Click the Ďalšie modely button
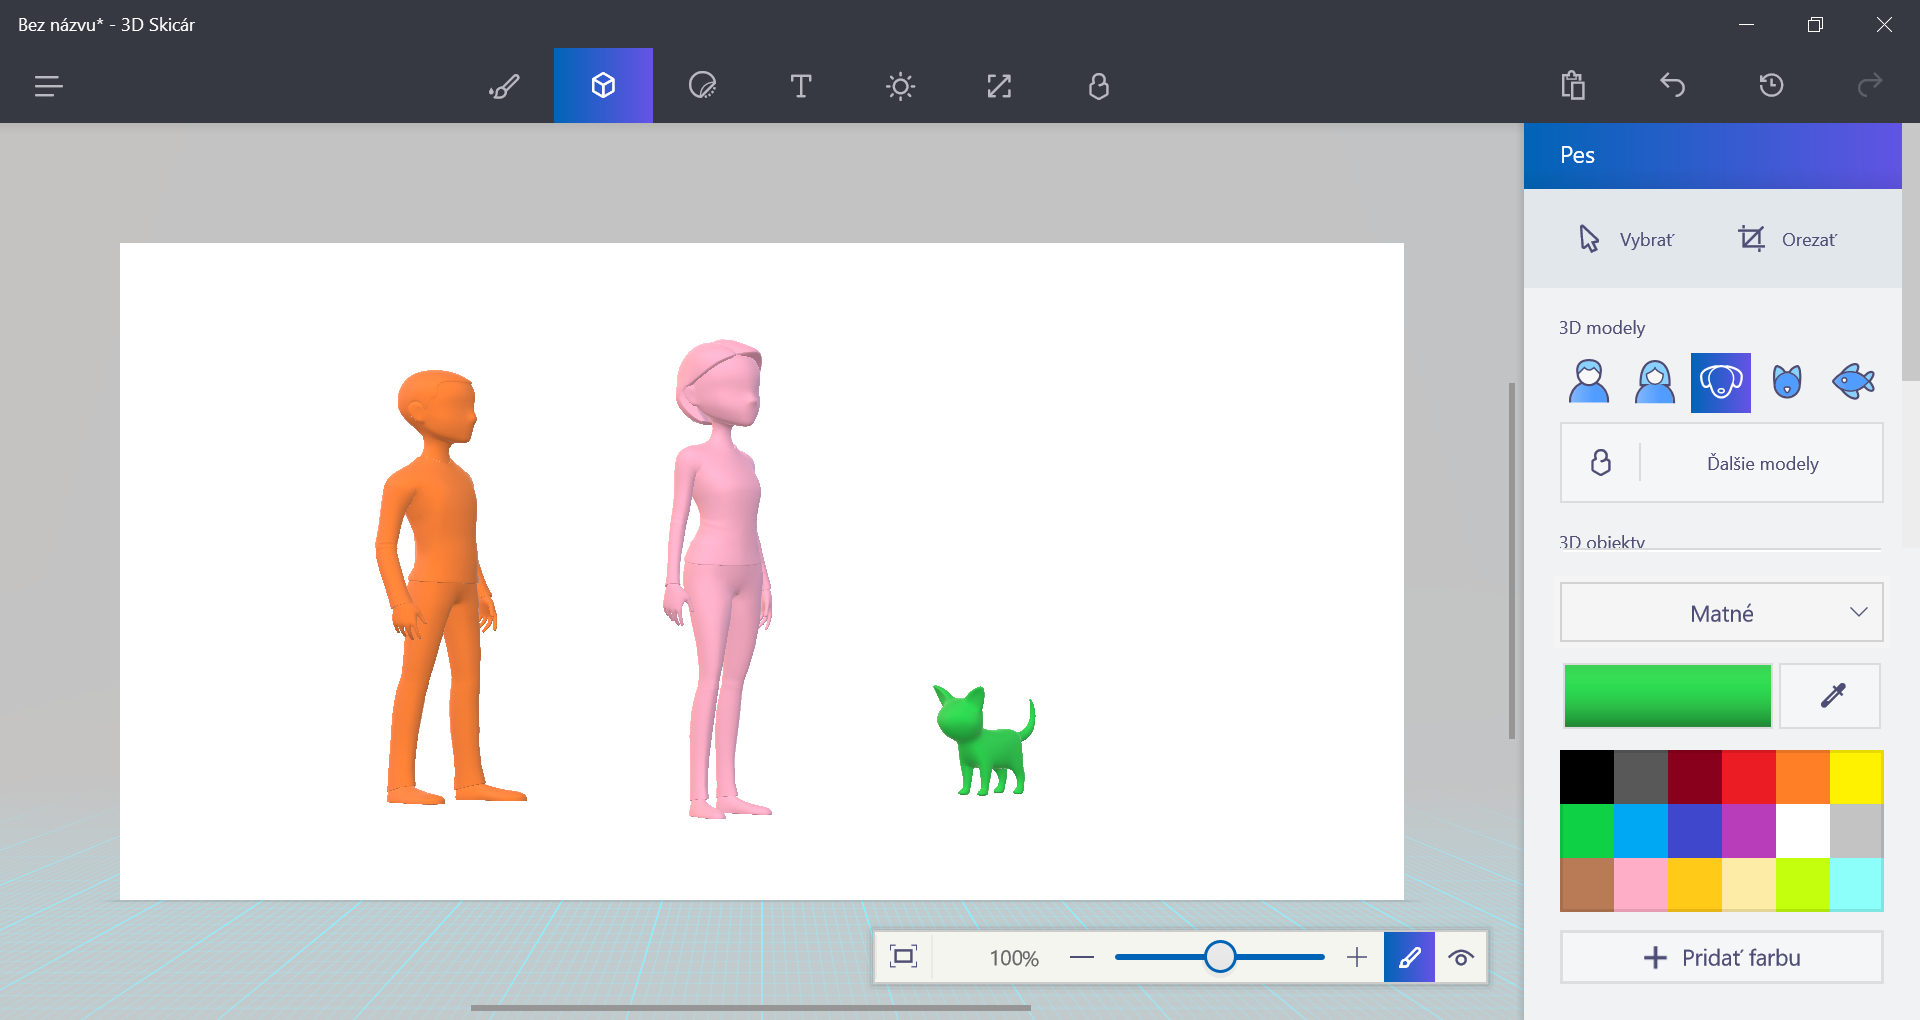The image size is (1920, 1020). click(x=1761, y=463)
